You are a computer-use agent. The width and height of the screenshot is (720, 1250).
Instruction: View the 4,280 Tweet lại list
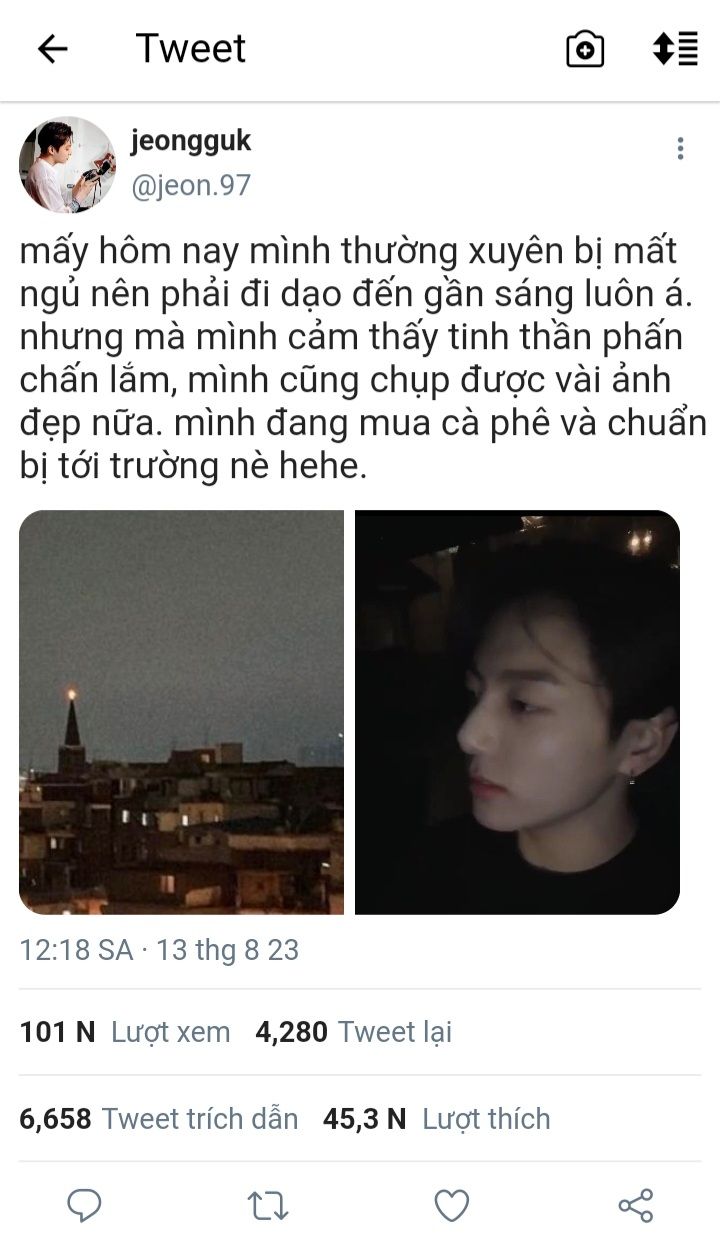pyautogui.click(x=354, y=1032)
